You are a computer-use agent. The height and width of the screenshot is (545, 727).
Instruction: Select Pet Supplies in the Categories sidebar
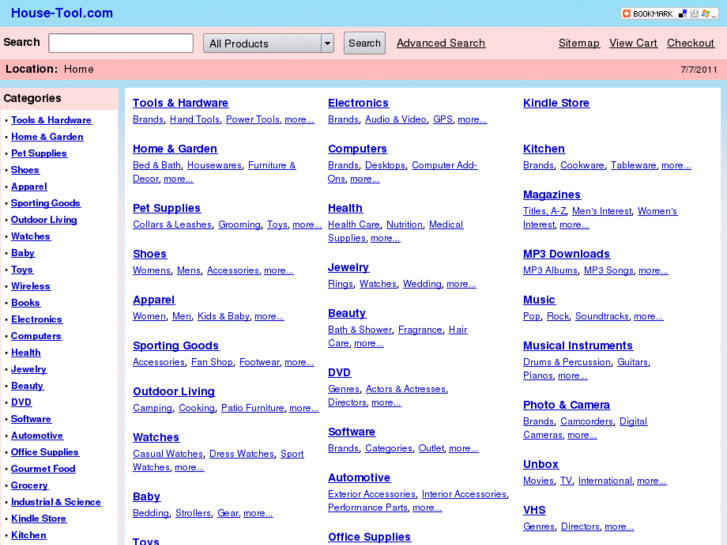click(x=39, y=154)
